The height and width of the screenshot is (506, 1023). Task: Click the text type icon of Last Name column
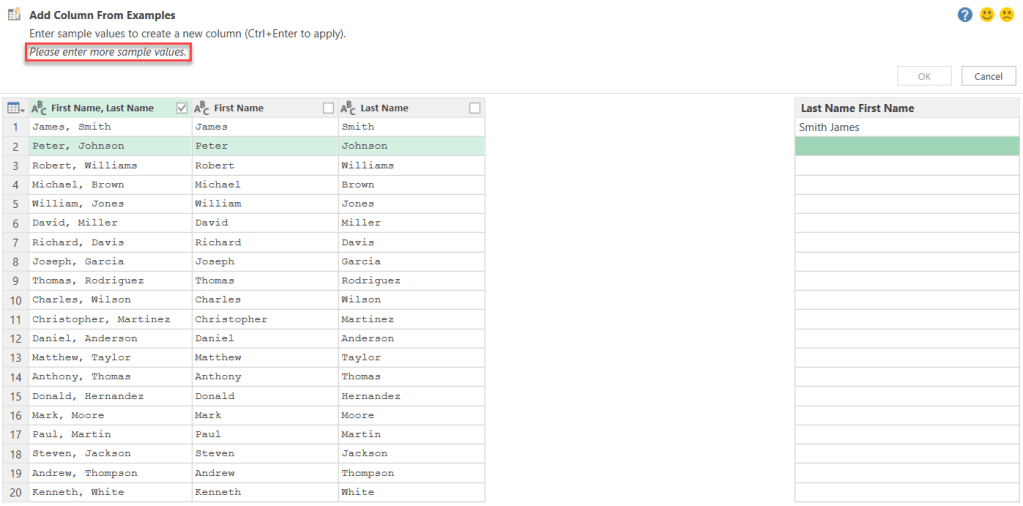[x=348, y=108]
